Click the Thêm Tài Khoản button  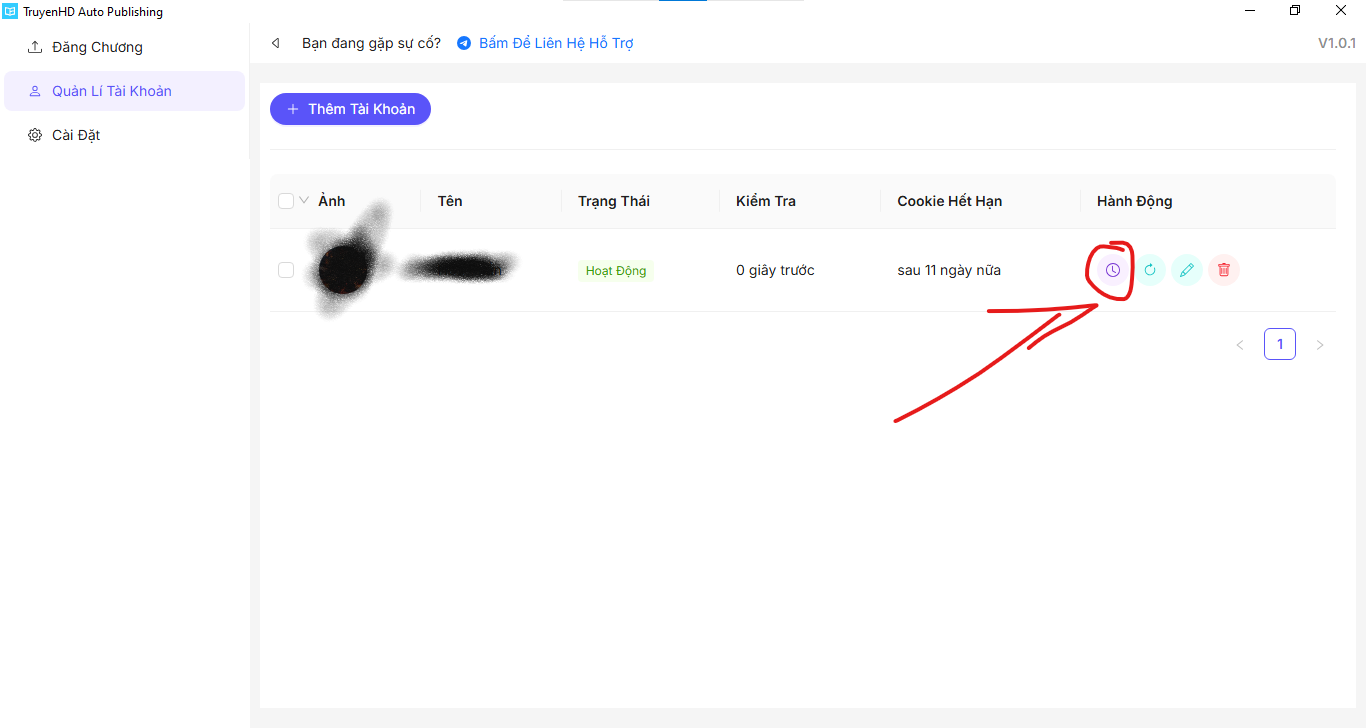click(350, 109)
